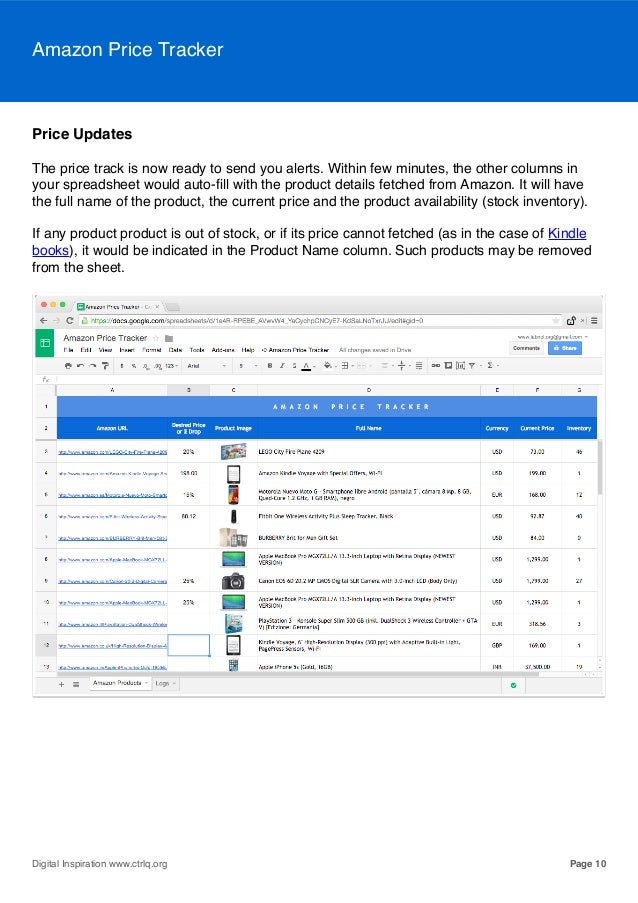Open the Help menu
The width and height of the screenshot is (638, 903).
click(248, 350)
